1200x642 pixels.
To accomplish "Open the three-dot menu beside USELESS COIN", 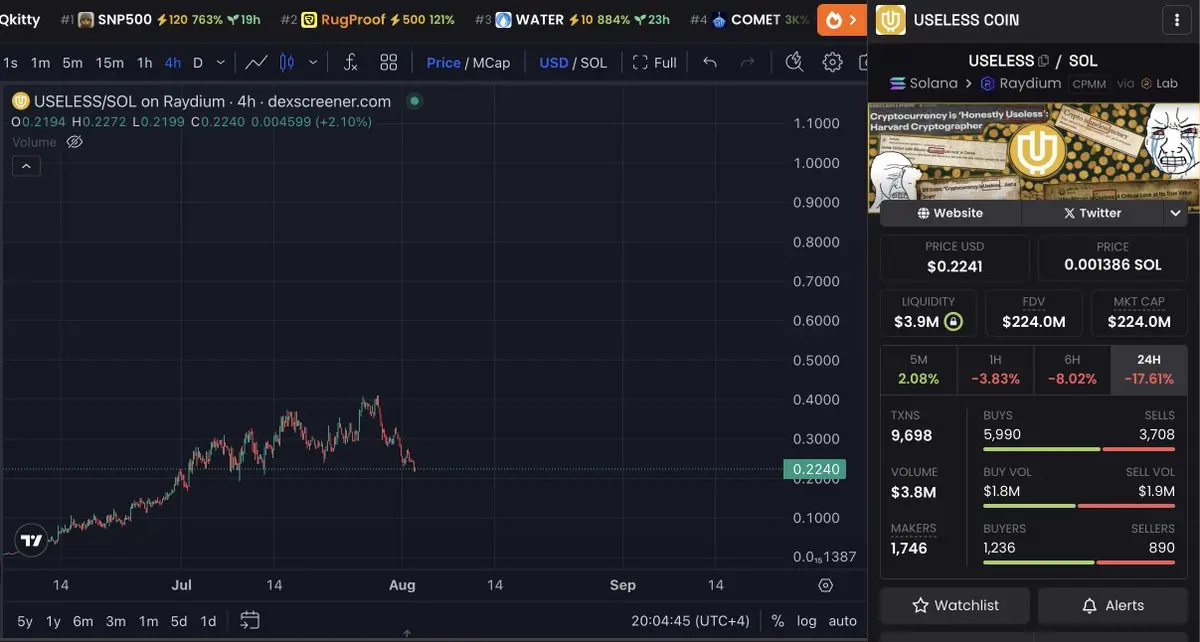I will tap(1175, 20).
